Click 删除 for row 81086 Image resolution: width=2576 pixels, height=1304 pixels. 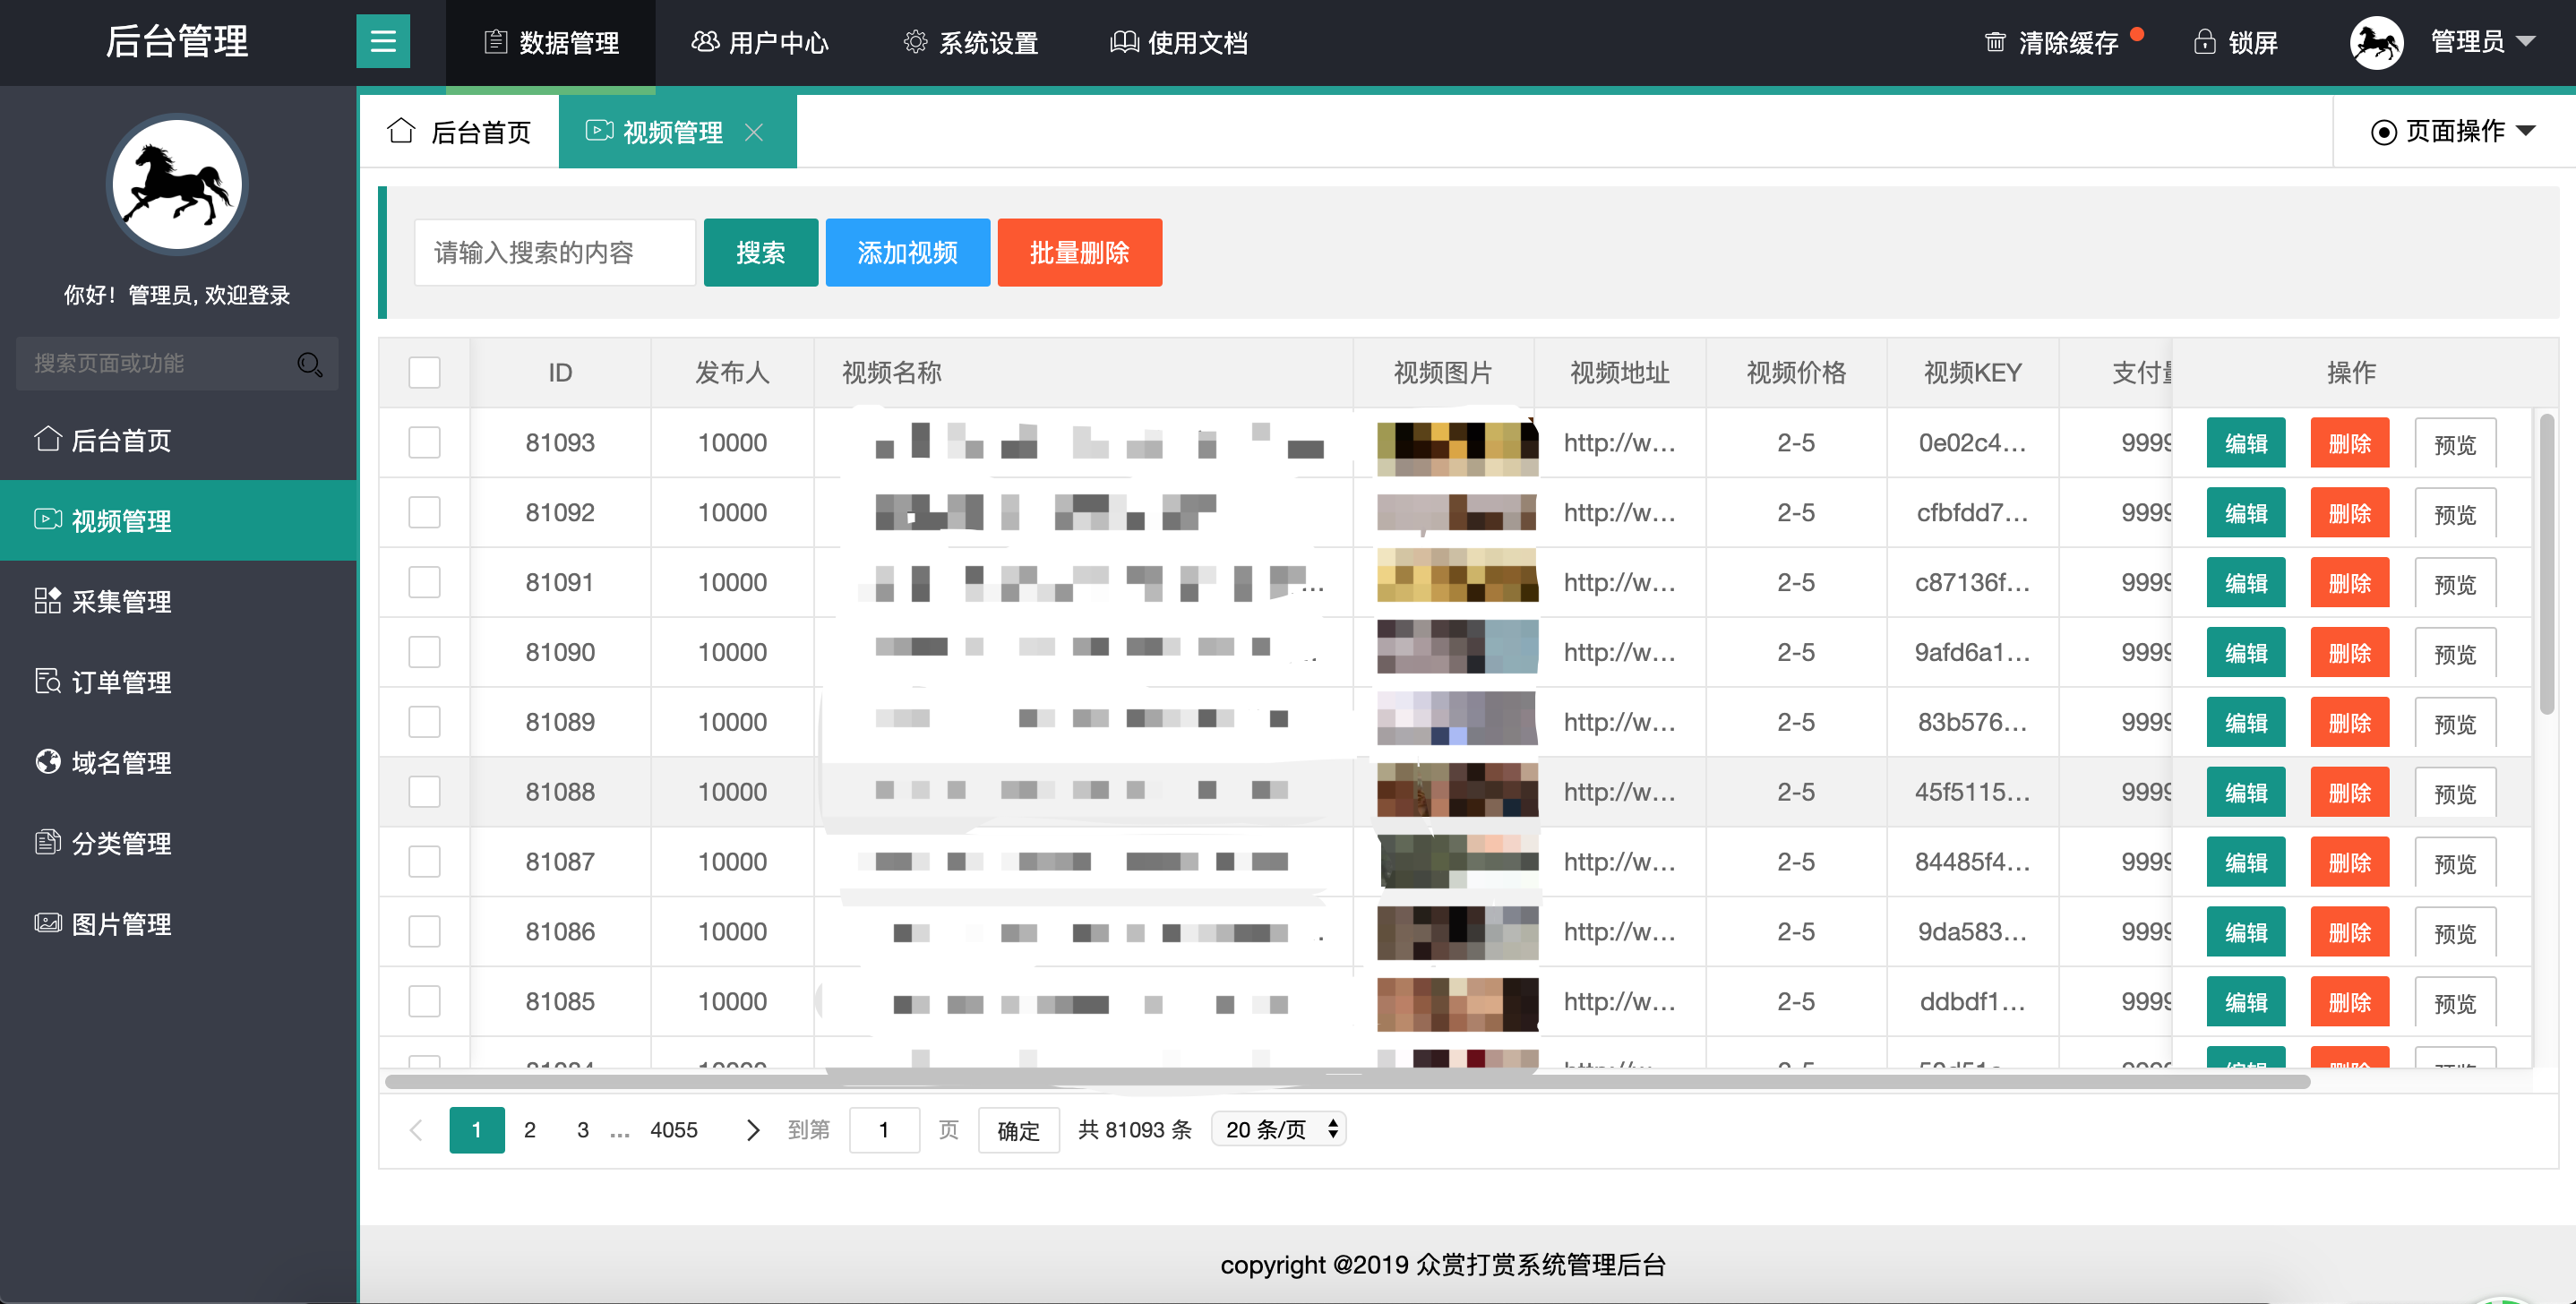pos(2350,933)
